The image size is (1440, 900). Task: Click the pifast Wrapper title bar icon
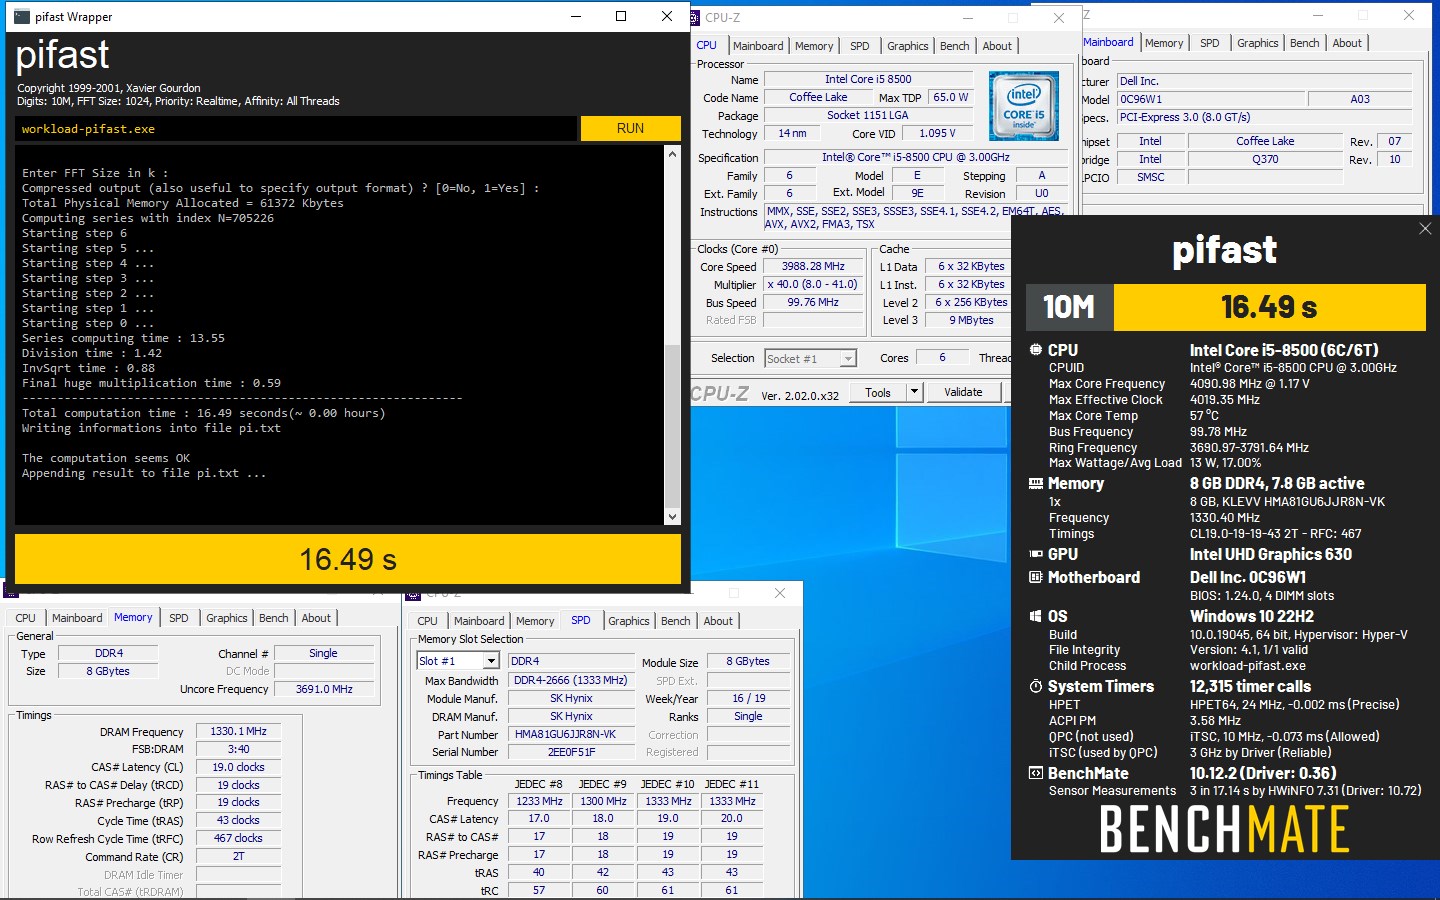pos(21,16)
